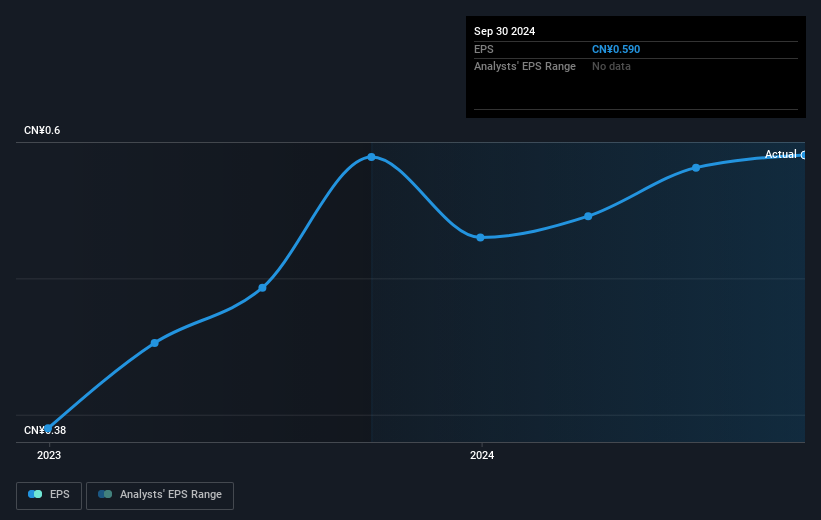
Task: Click the 2023 x-axis label
Action: pyautogui.click(x=49, y=455)
